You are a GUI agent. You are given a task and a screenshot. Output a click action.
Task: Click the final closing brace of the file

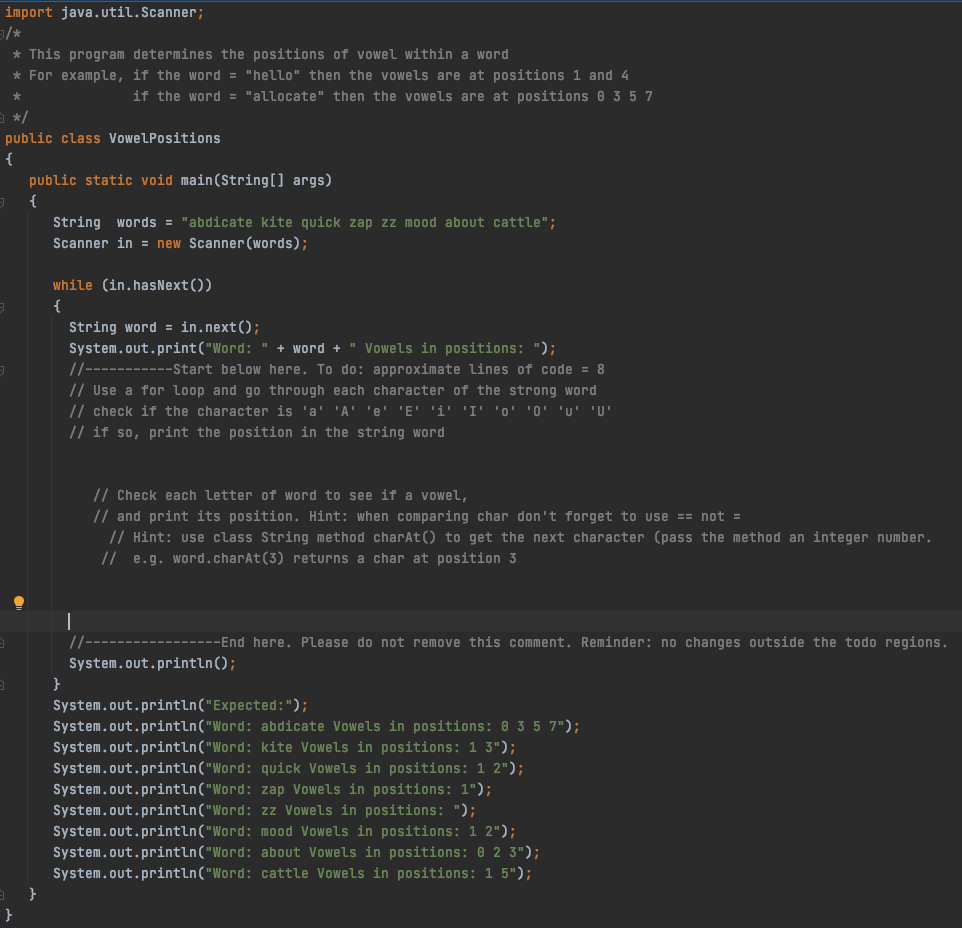point(9,913)
